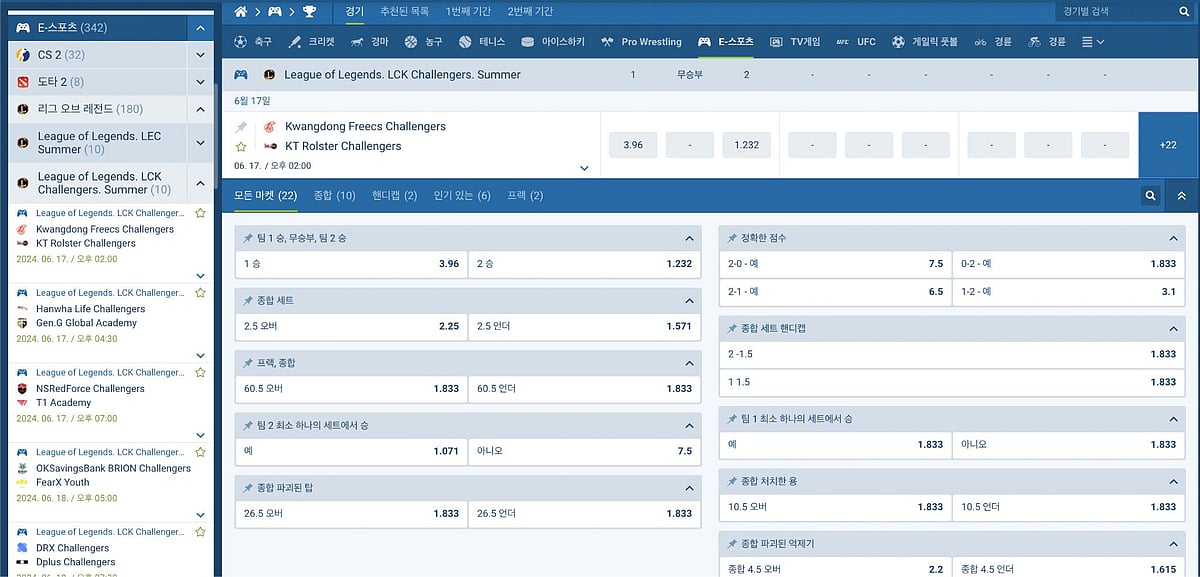
Task: Expand the CS 2 (32) category
Action: 201,55
